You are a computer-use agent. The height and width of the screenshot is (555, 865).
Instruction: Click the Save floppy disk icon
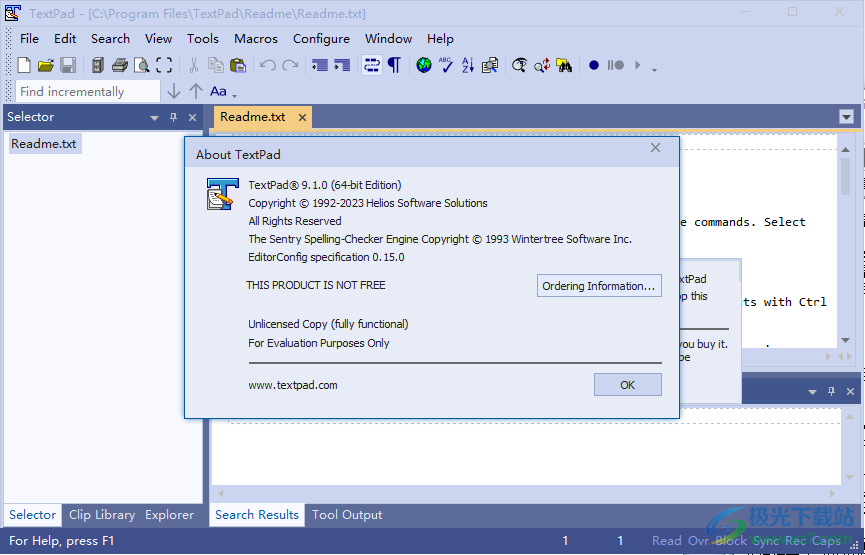pyautogui.click(x=68, y=65)
